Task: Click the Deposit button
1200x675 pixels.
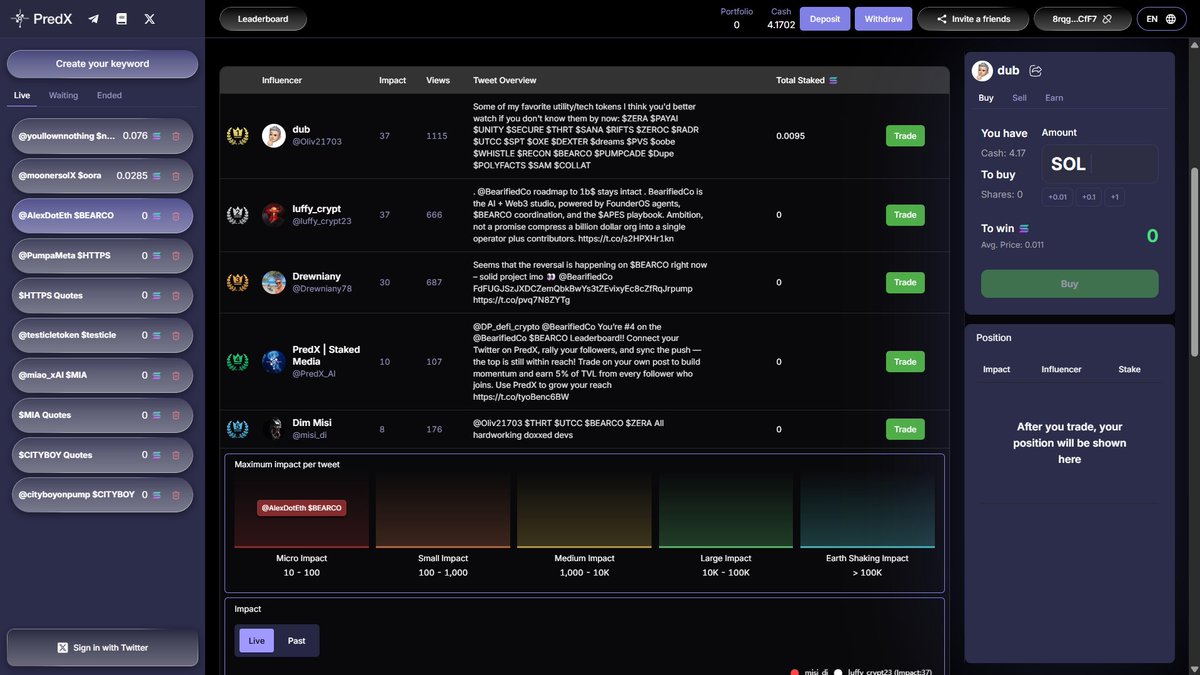Action: point(825,19)
